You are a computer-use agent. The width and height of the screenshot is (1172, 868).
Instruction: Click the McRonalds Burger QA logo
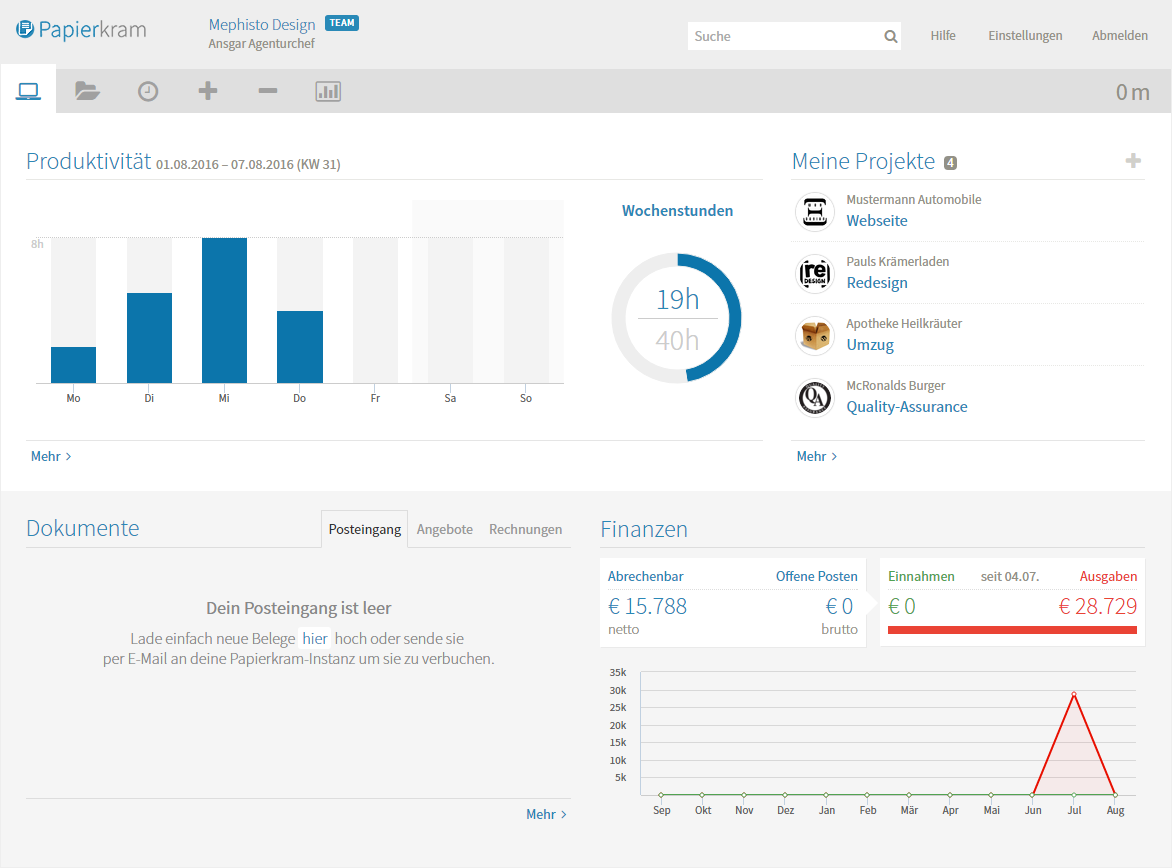(815, 397)
